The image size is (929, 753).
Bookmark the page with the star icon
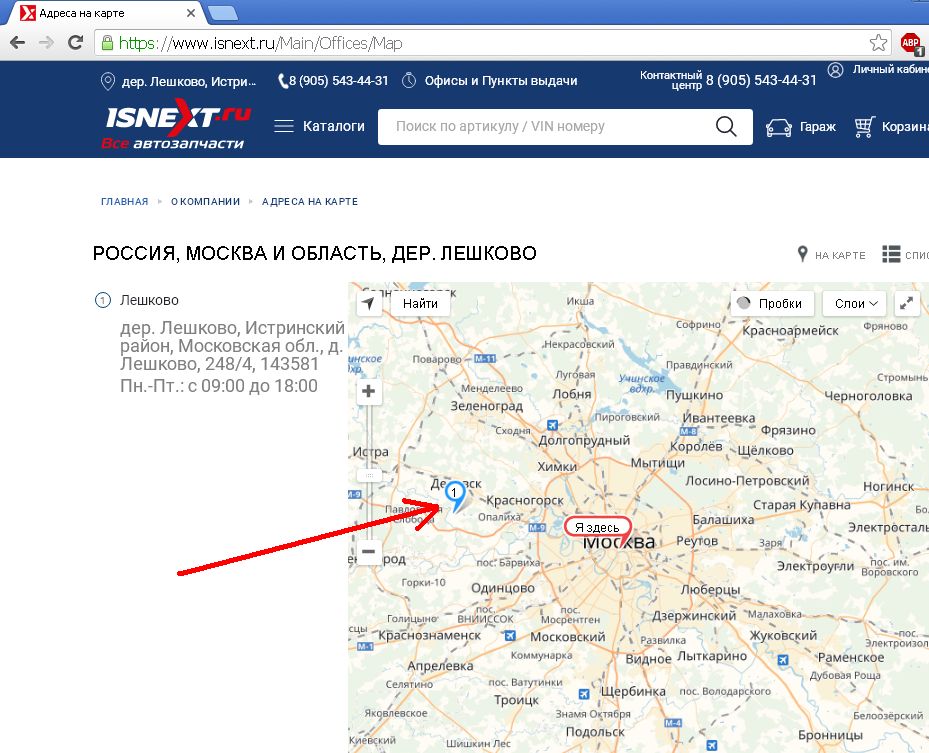[878, 43]
